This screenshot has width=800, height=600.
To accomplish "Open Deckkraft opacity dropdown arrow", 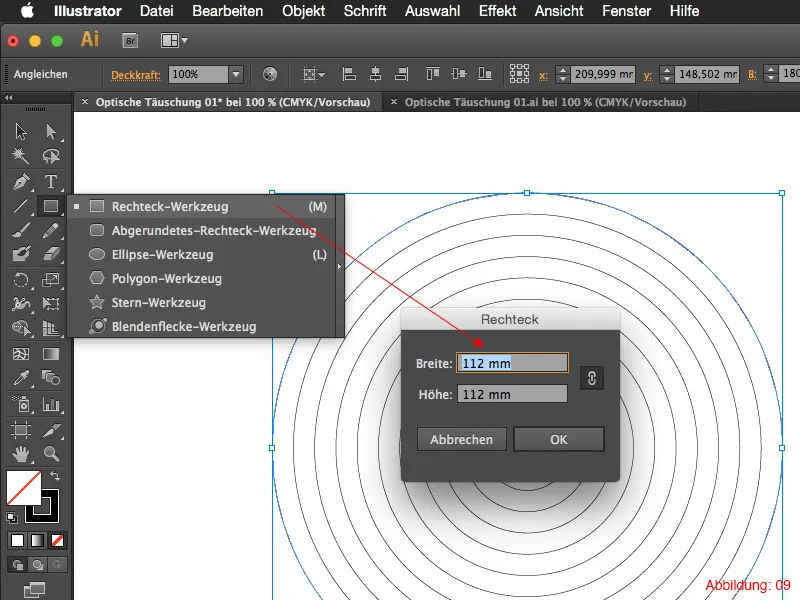I will coord(236,74).
